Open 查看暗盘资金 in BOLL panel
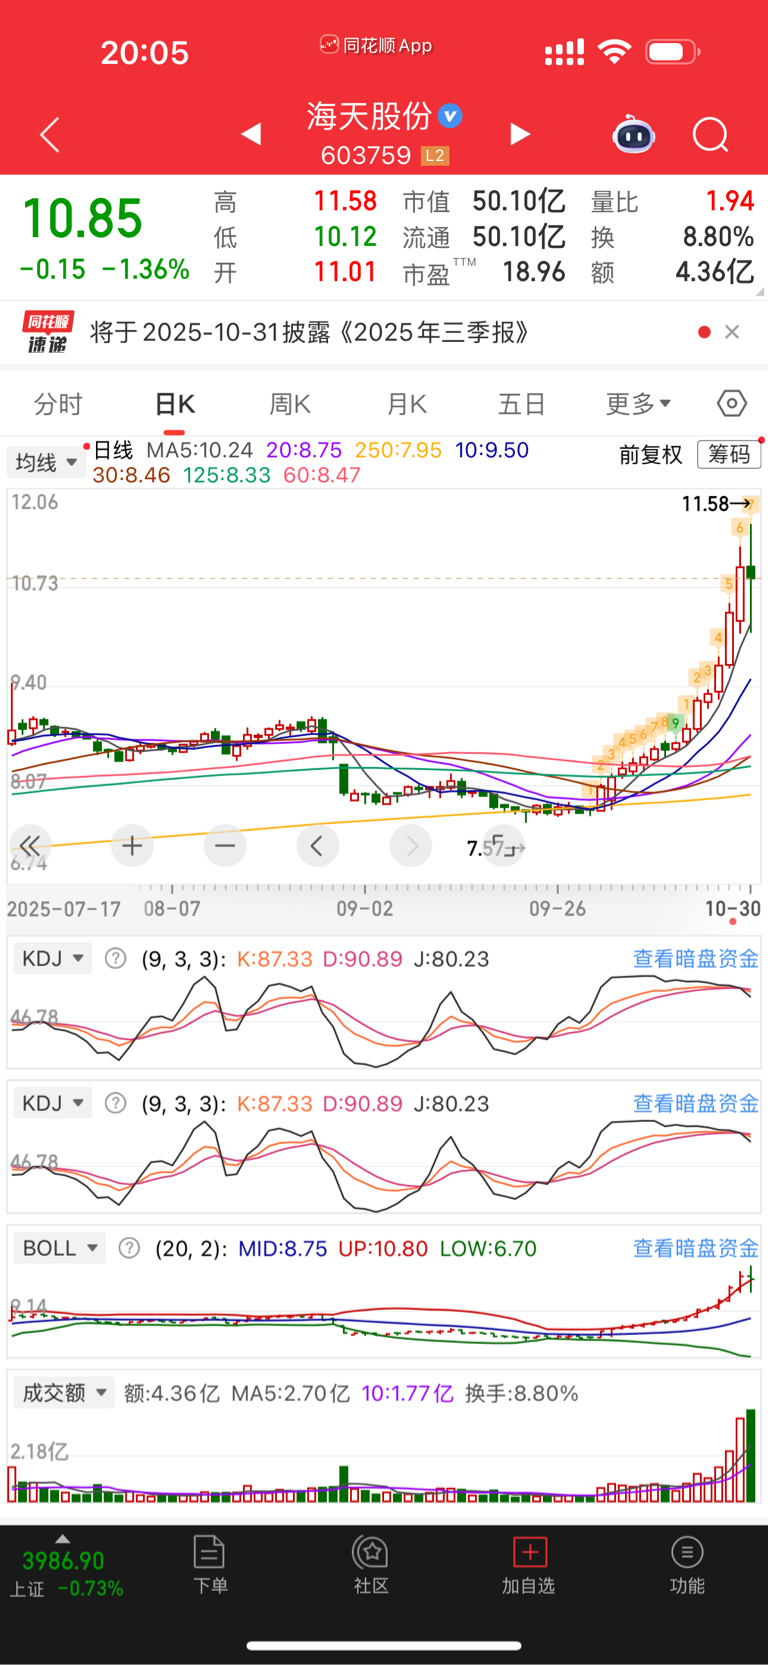Screen dimensions: 768x1665 point(696,1248)
